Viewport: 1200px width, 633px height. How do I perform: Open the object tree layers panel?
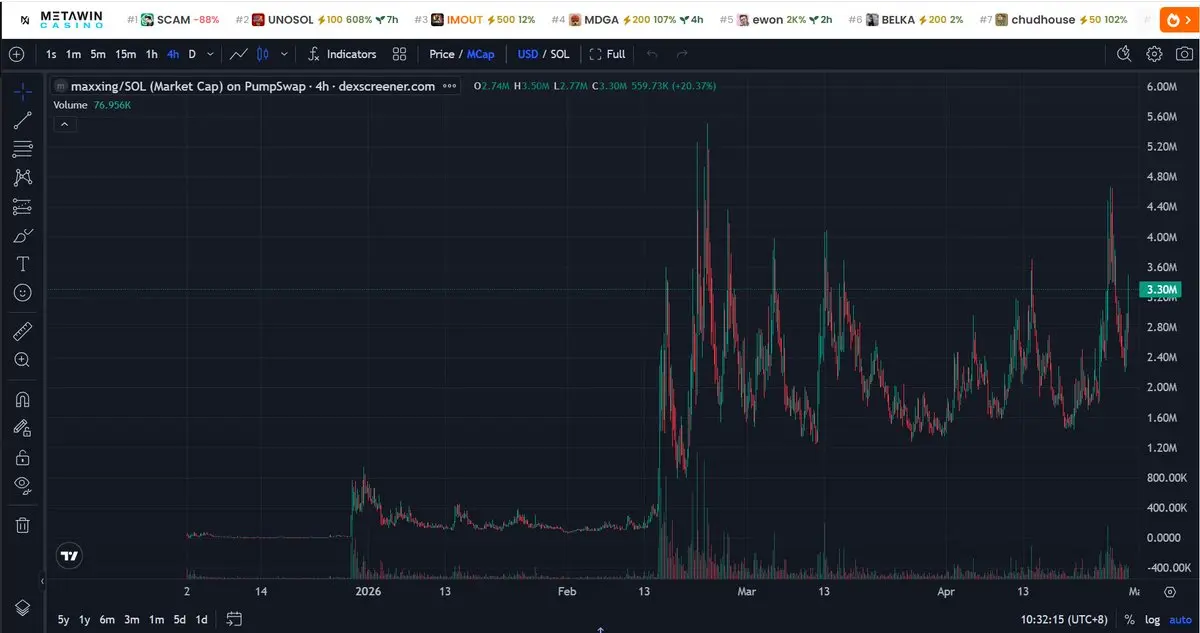[22, 607]
